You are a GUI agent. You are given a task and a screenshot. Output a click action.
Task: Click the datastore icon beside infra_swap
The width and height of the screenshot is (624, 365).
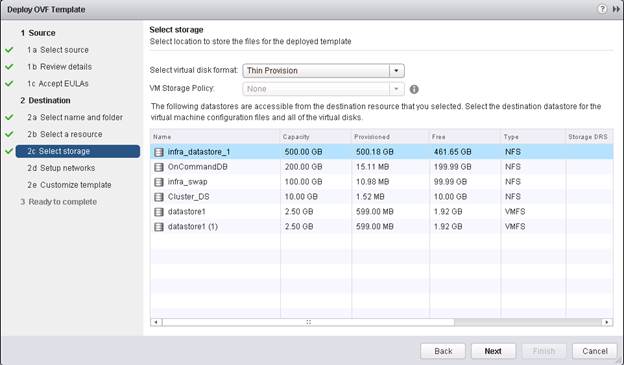pyautogui.click(x=159, y=182)
